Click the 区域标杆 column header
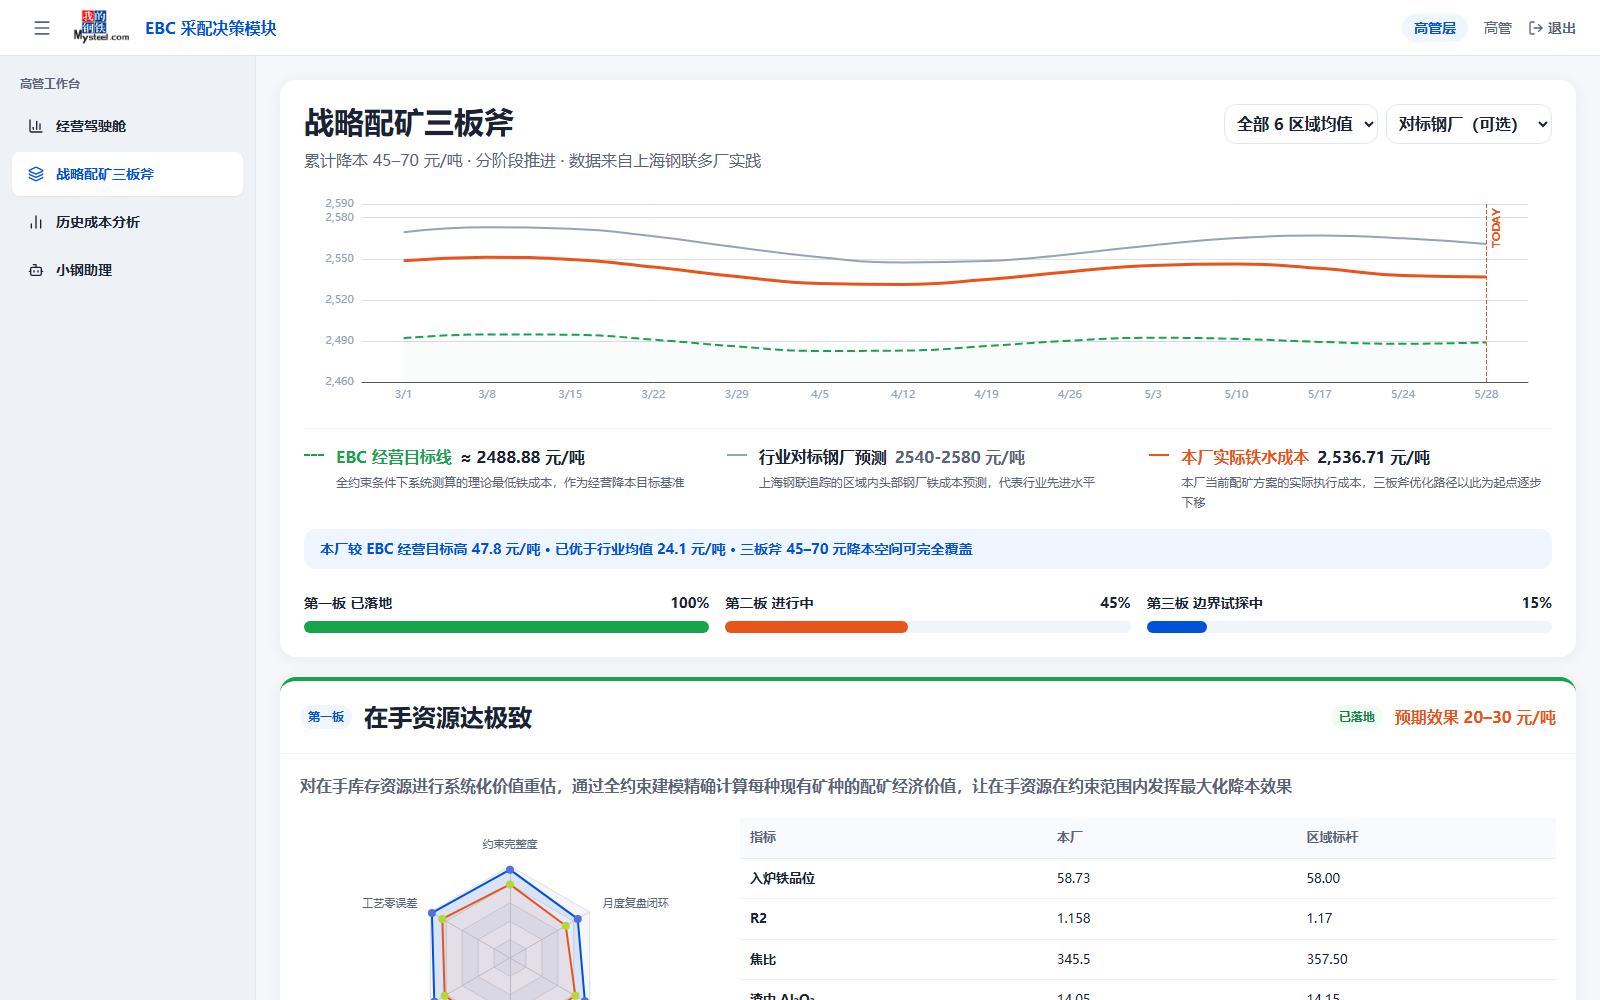The width and height of the screenshot is (1600, 1000). [x=1332, y=837]
